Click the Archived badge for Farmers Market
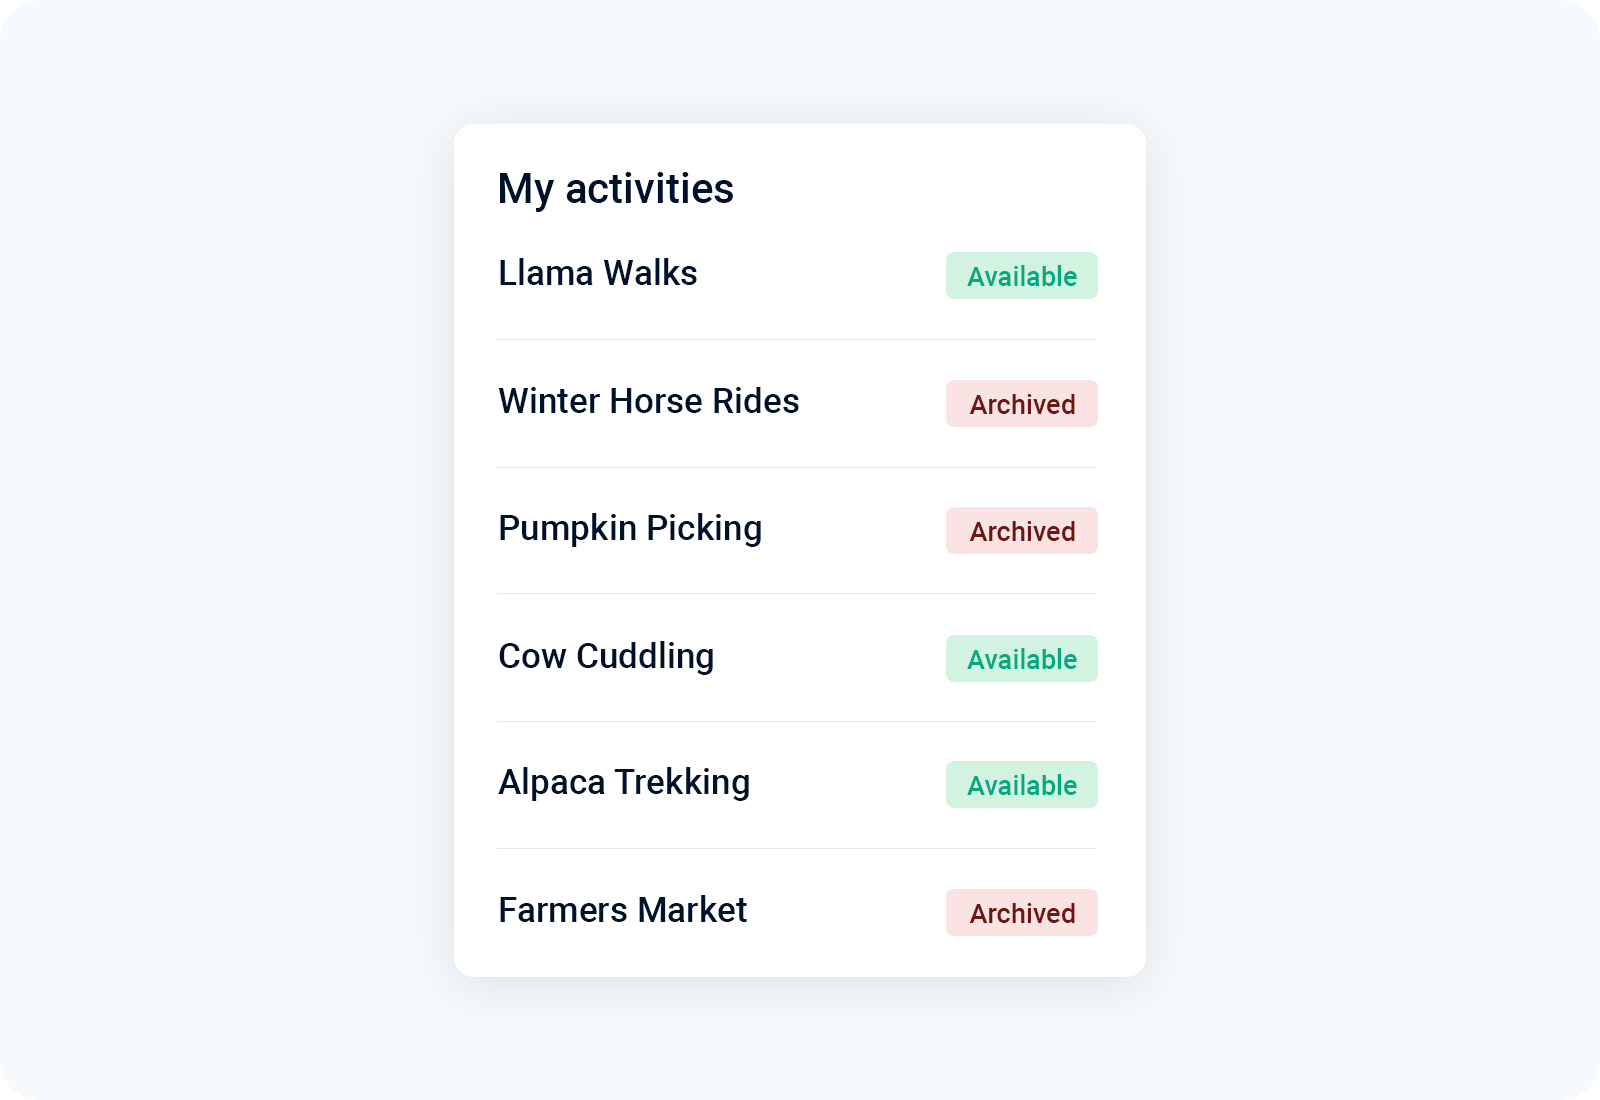The height and width of the screenshot is (1100, 1600). (x=1021, y=913)
